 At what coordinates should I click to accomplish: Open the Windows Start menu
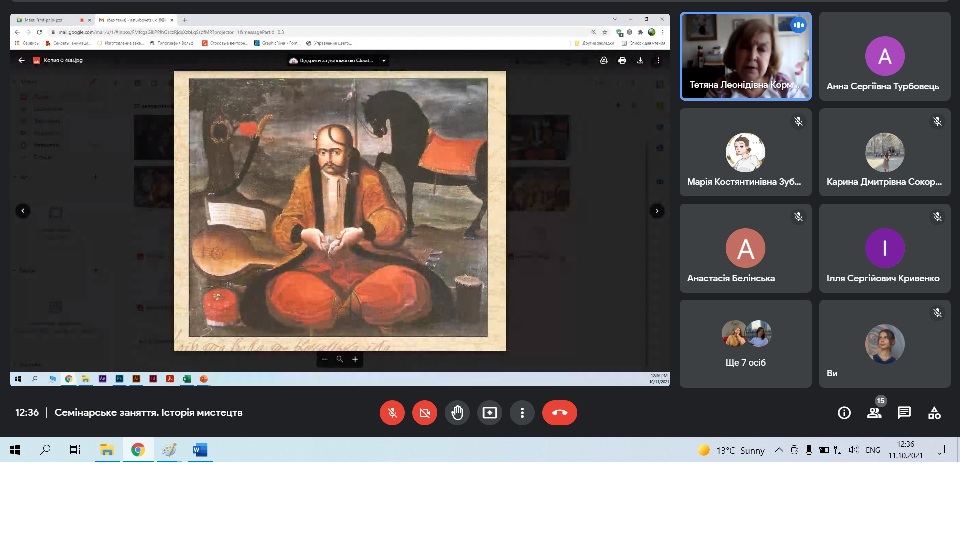point(15,450)
